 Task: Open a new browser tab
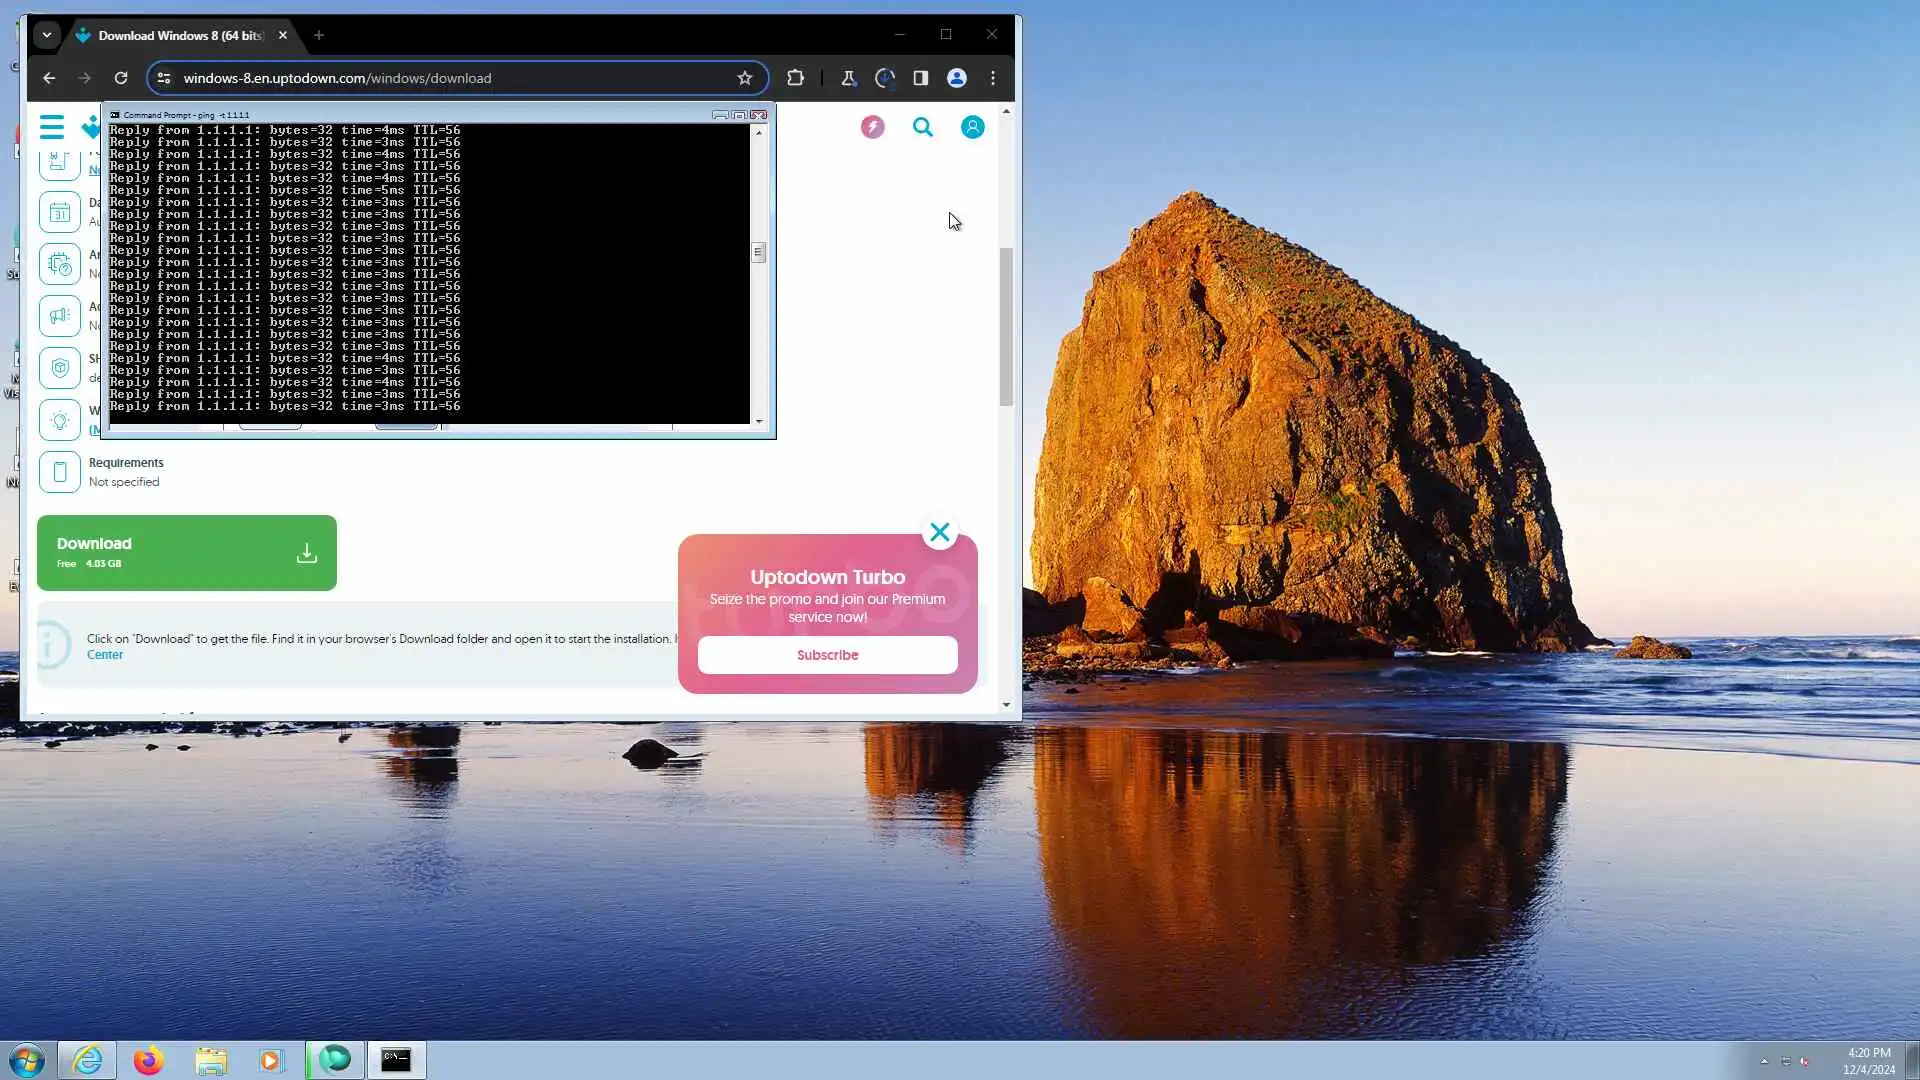319,35
